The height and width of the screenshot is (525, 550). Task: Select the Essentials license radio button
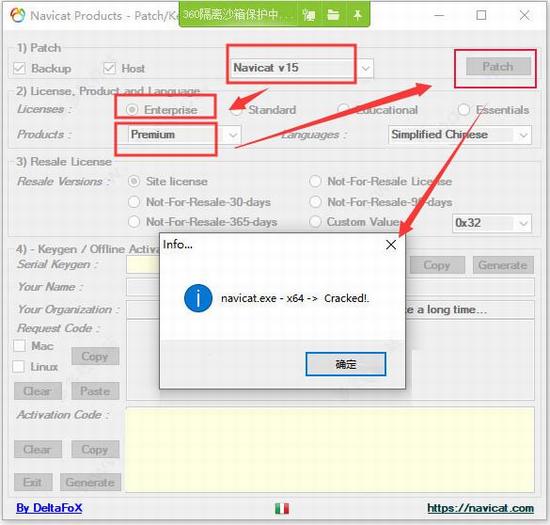click(463, 110)
